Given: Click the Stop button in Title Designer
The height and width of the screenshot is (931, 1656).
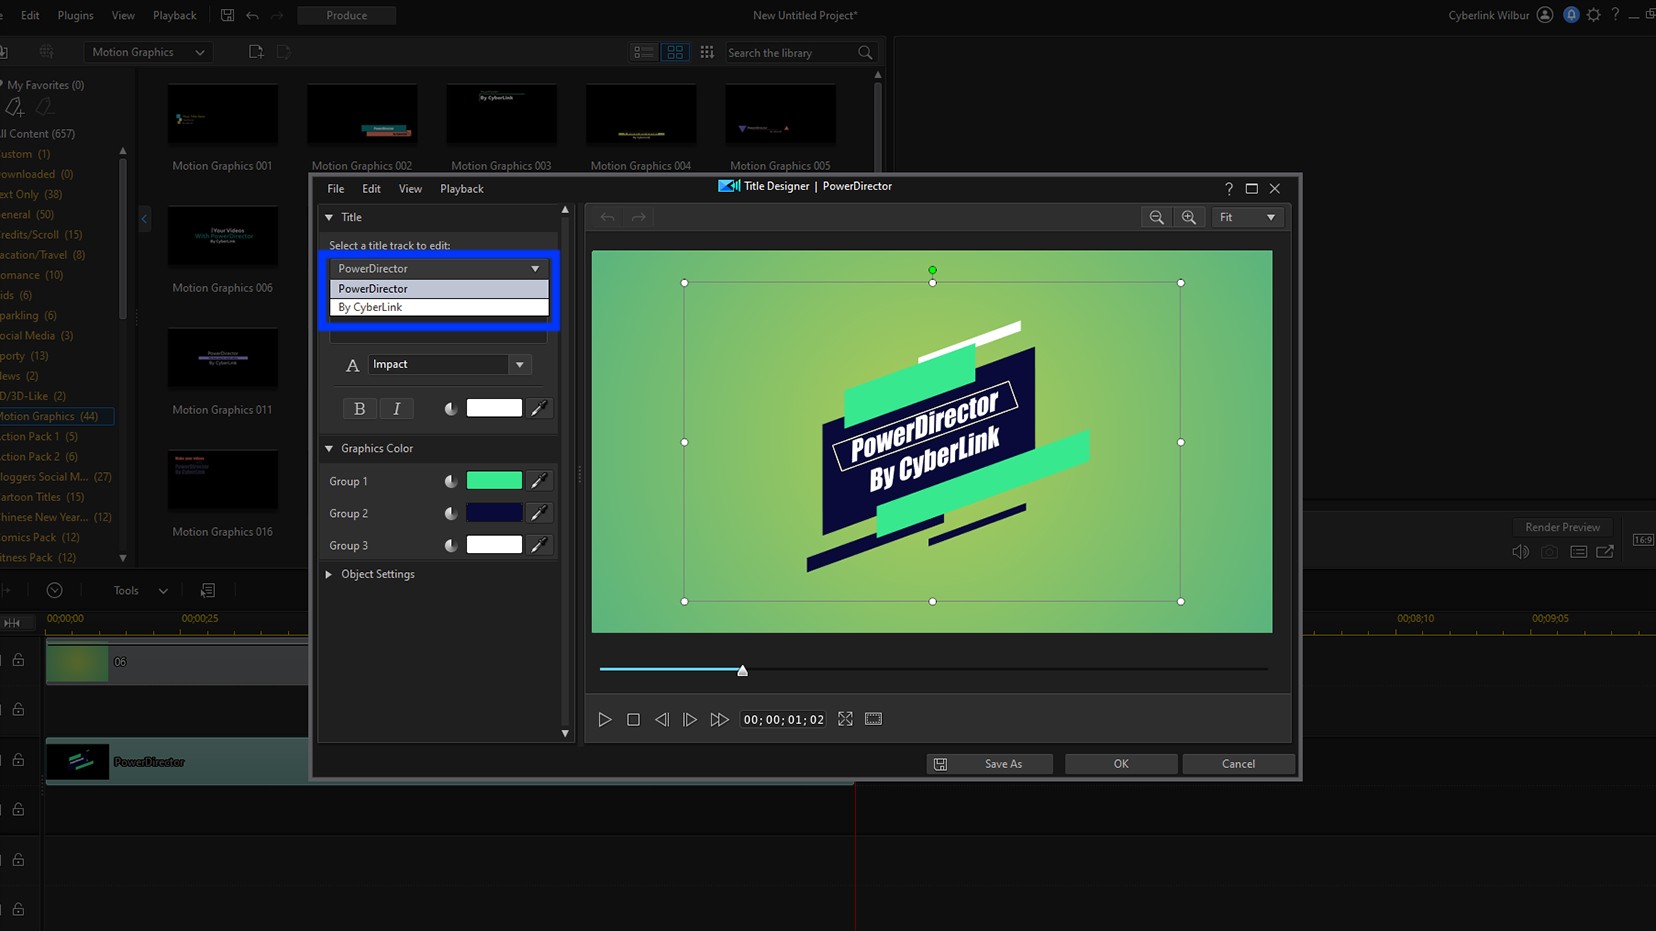Looking at the screenshot, I should 633,719.
